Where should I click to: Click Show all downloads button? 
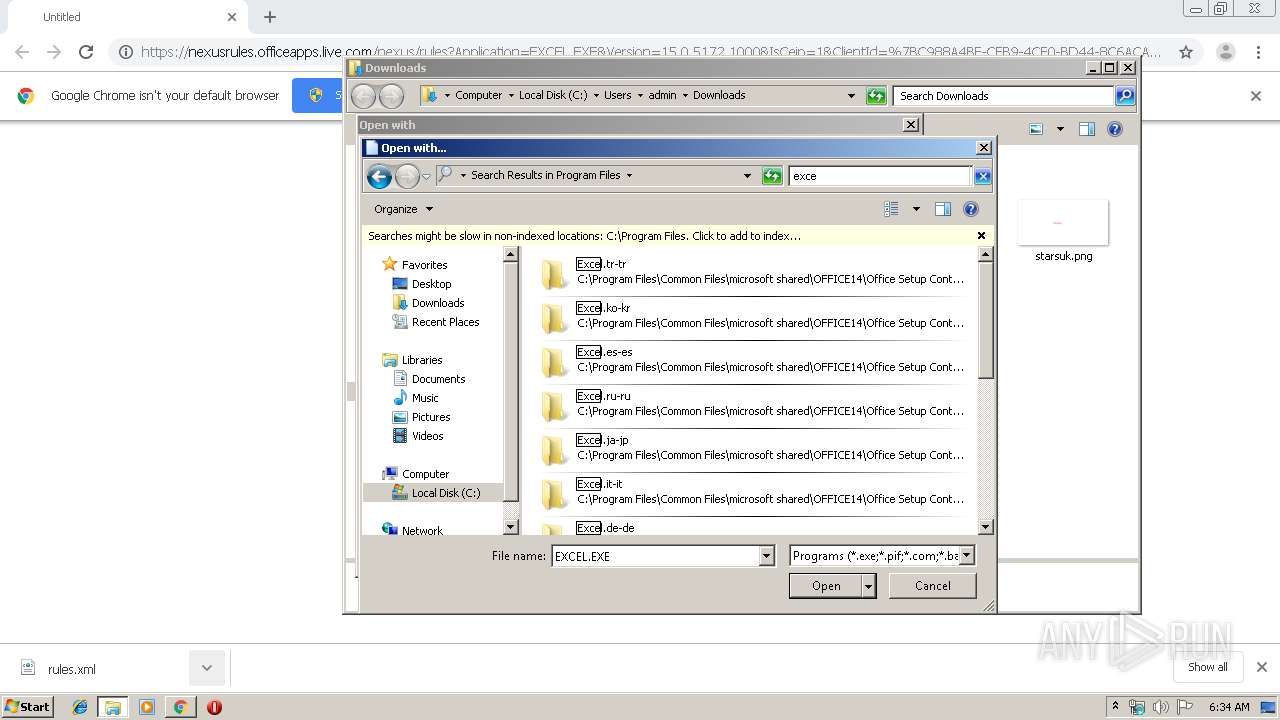click(x=1207, y=667)
